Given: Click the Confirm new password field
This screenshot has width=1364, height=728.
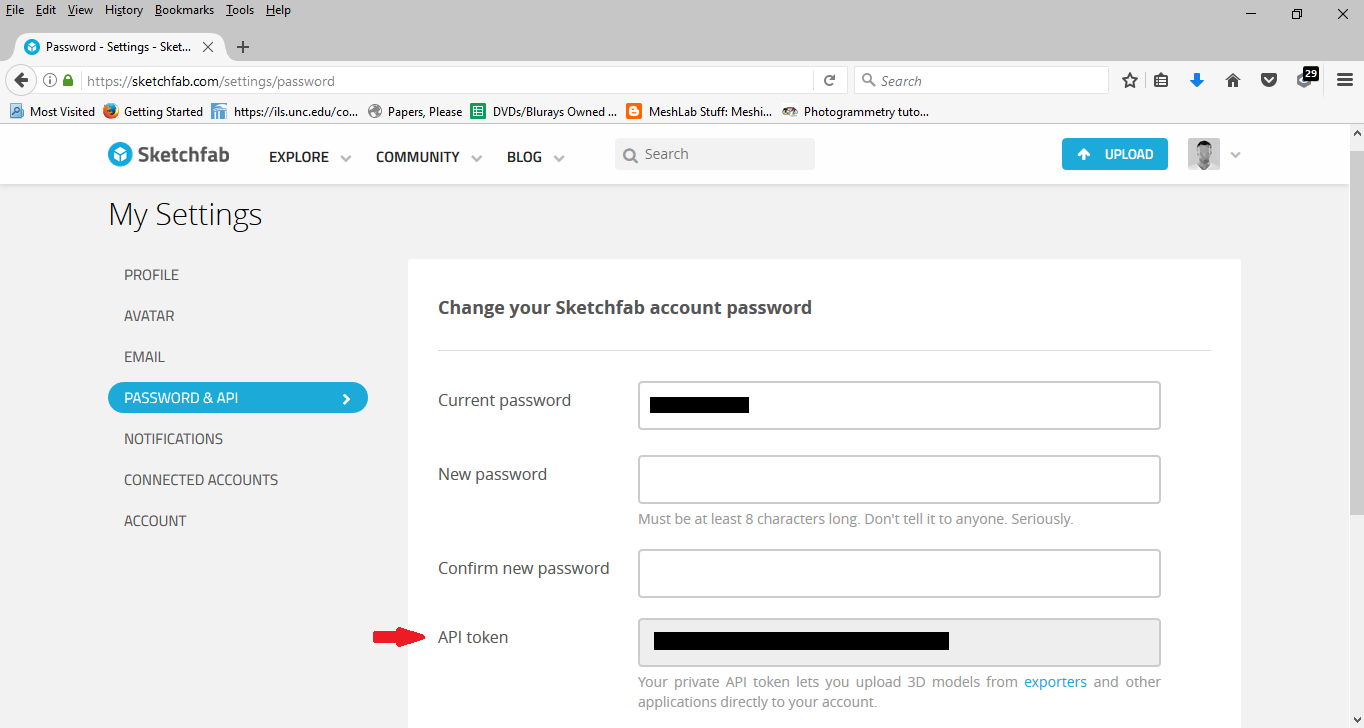Looking at the screenshot, I should pos(899,574).
